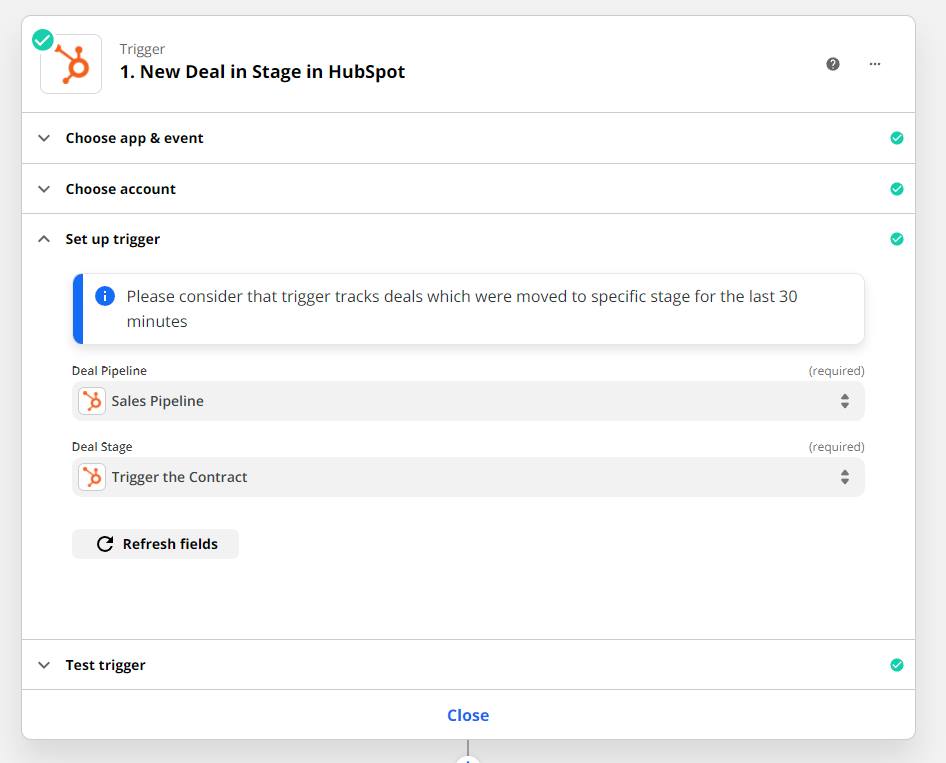This screenshot has width=946, height=763.
Task: Click green status check for Choose app & event
Action: click(897, 138)
